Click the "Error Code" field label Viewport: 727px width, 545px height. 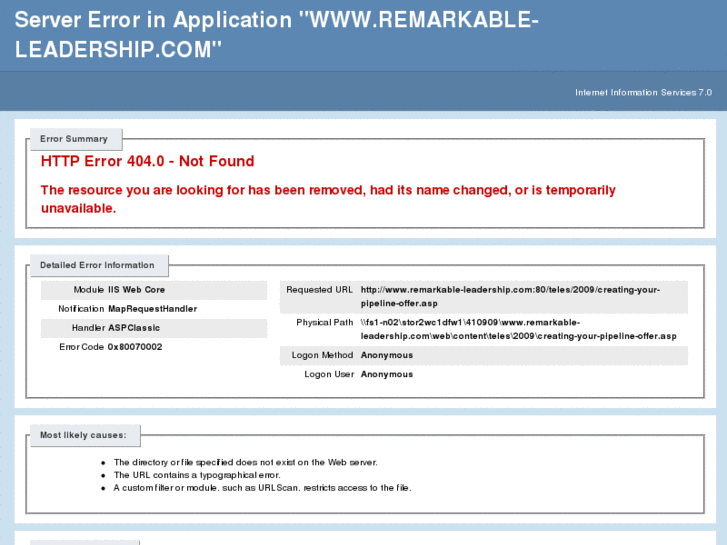[82, 347]
